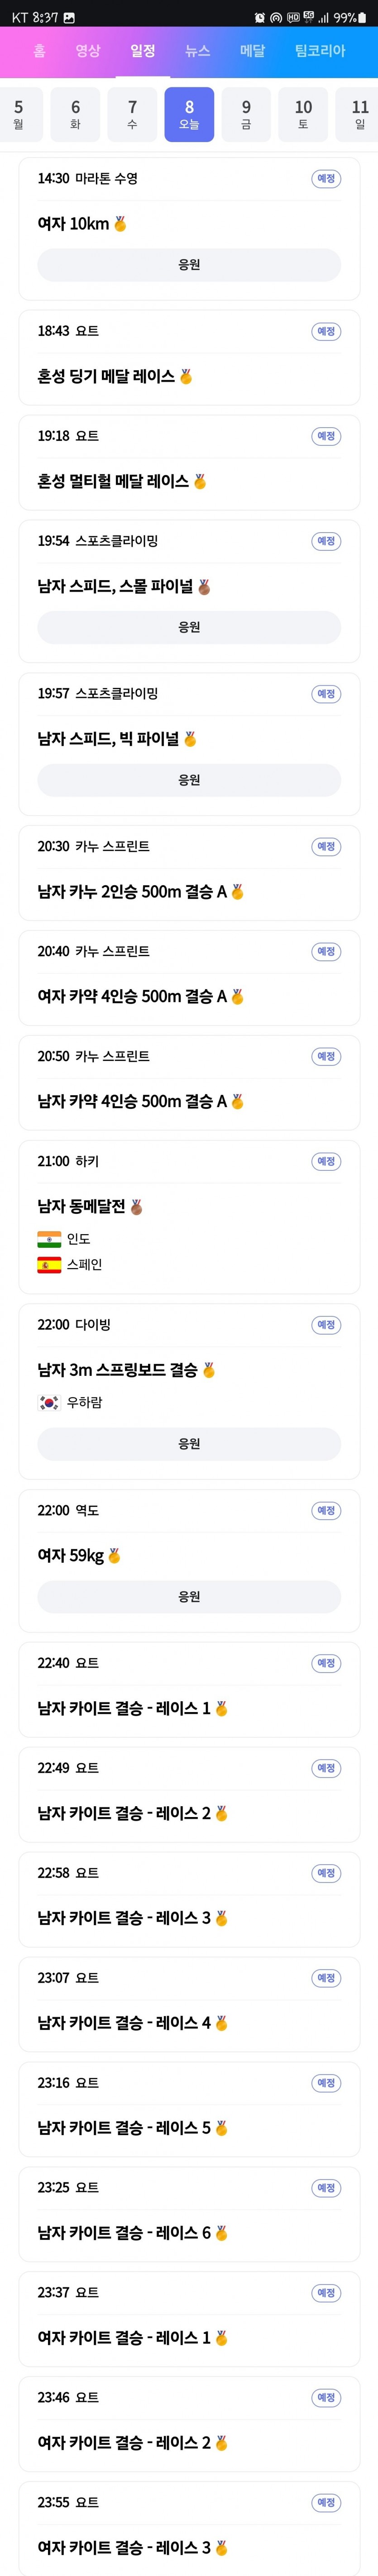Tap 응원 button under 여자 10km

(x=189, y=265)
